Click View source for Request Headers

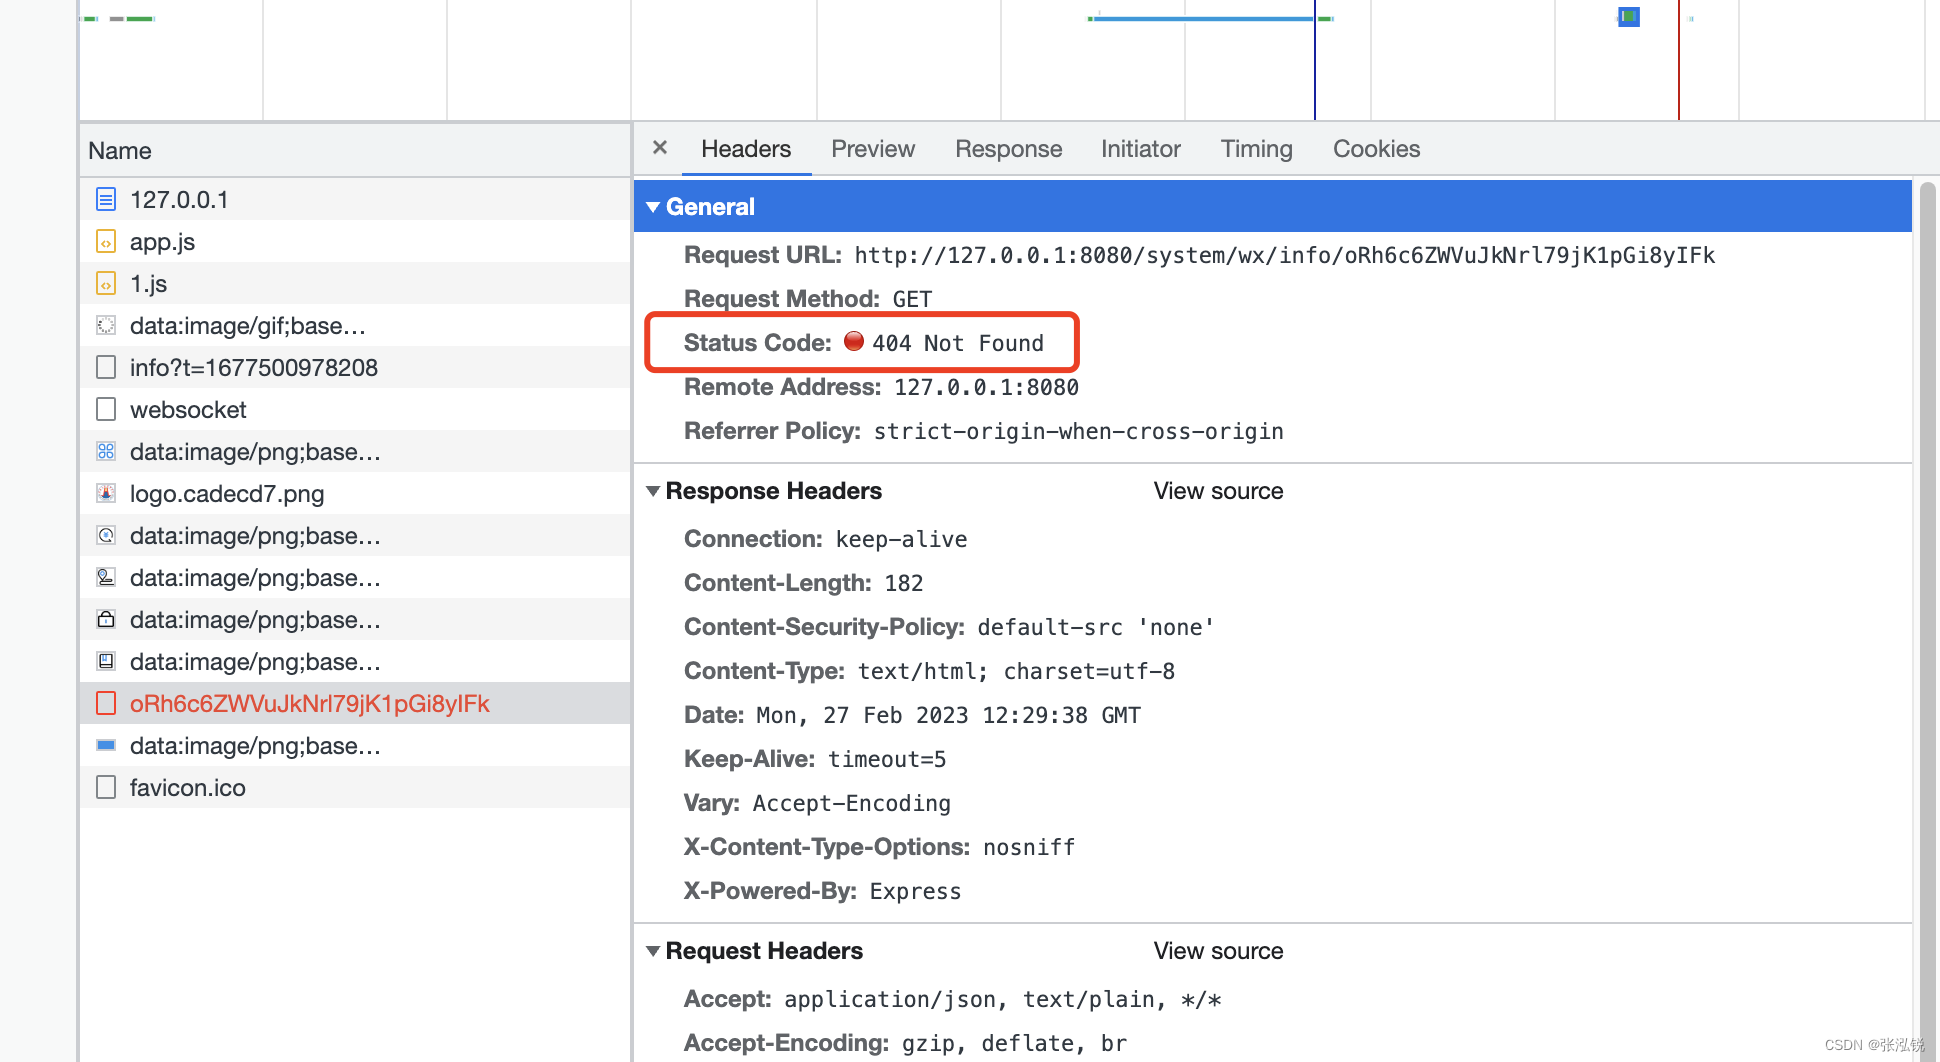1218,951
